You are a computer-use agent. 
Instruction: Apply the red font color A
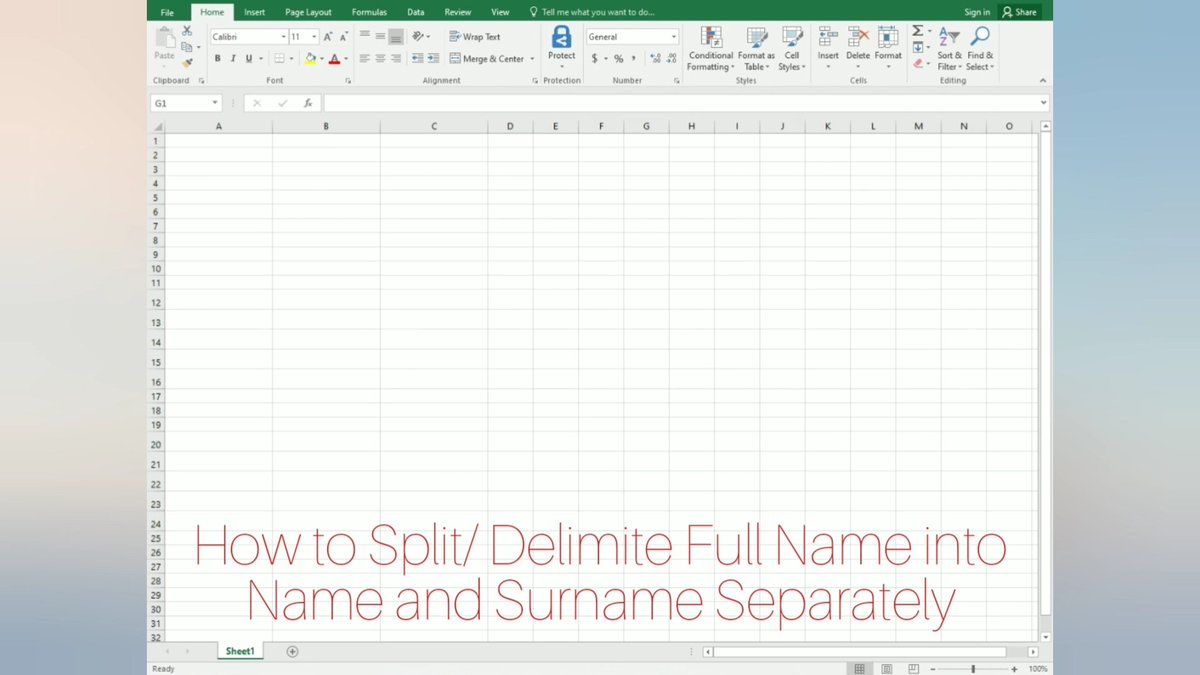(334, 59)
